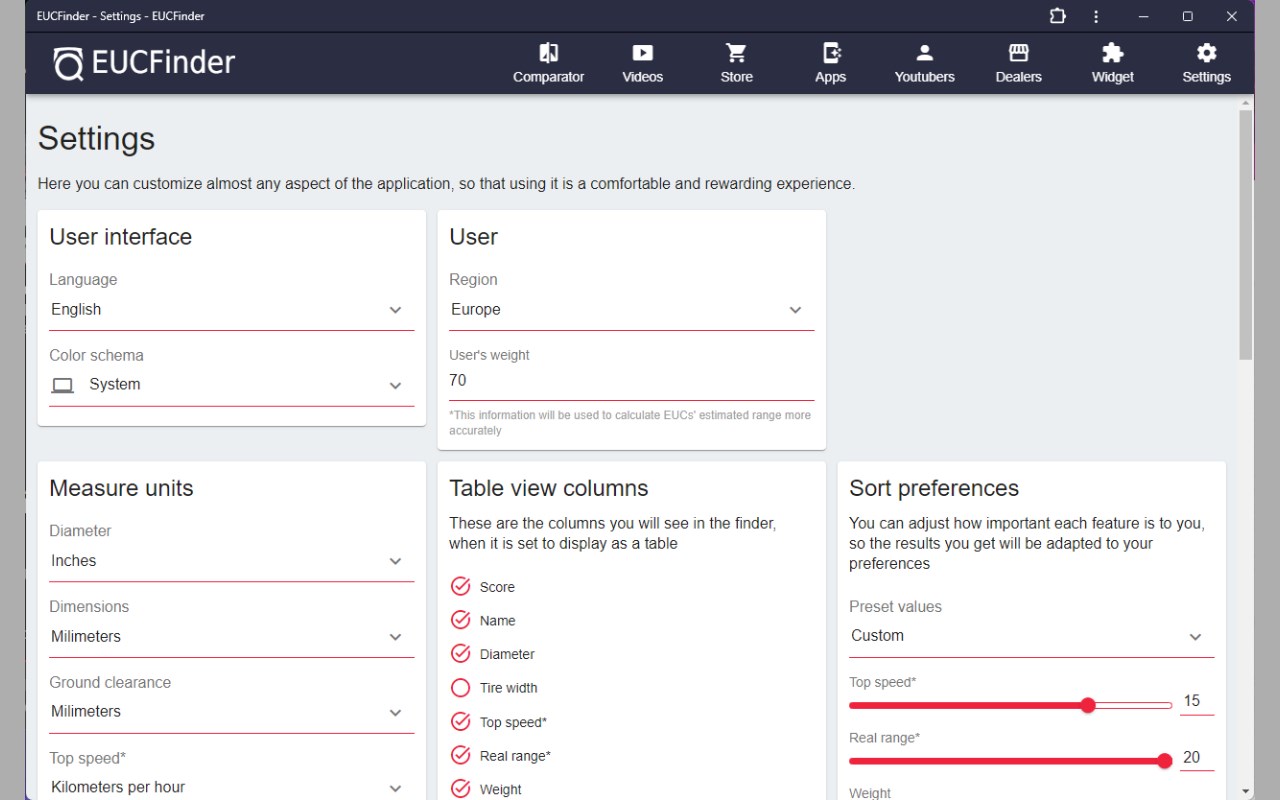
Task: Go to the Store cart icon
Action: point(736,53)
